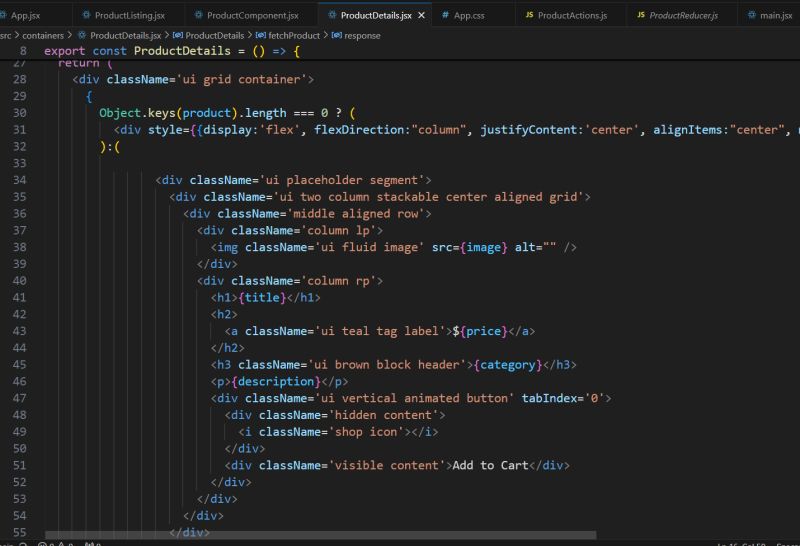
Task: Switch to the App.jsx tab
Action: click(25, 15)
